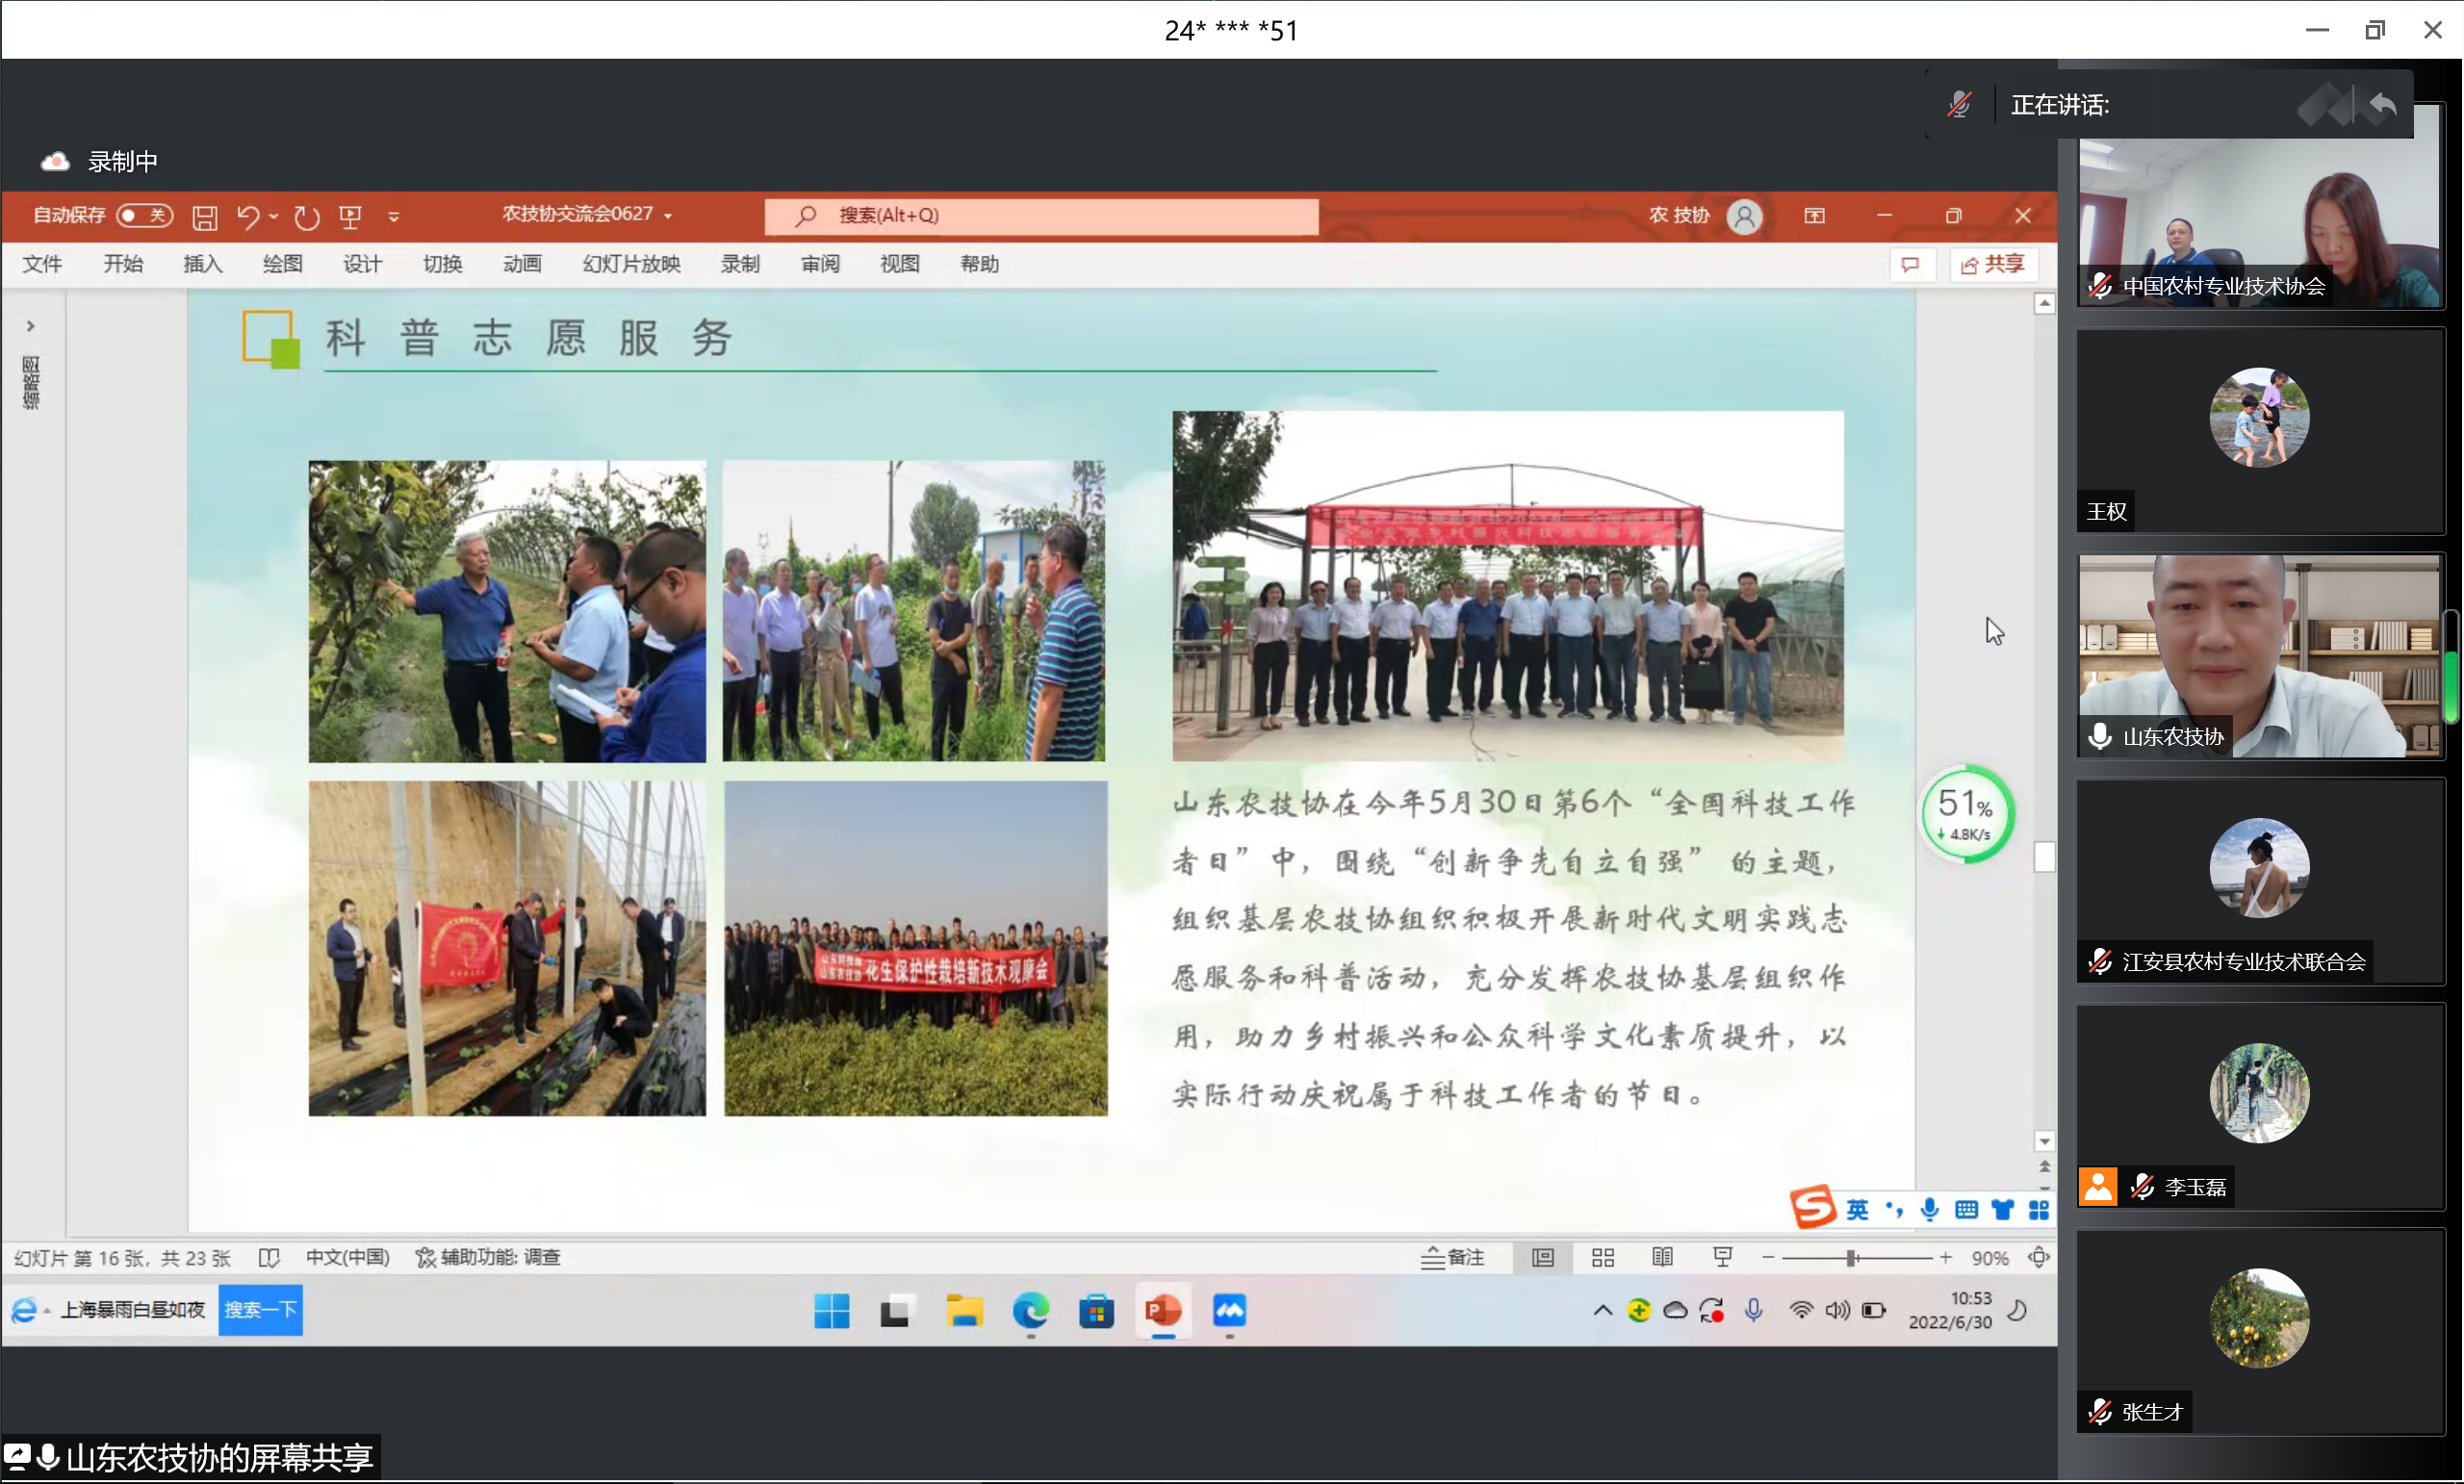2464x1484 pixels.
Task: Click the 共享 button
Action: click(x=1992, y=264)
